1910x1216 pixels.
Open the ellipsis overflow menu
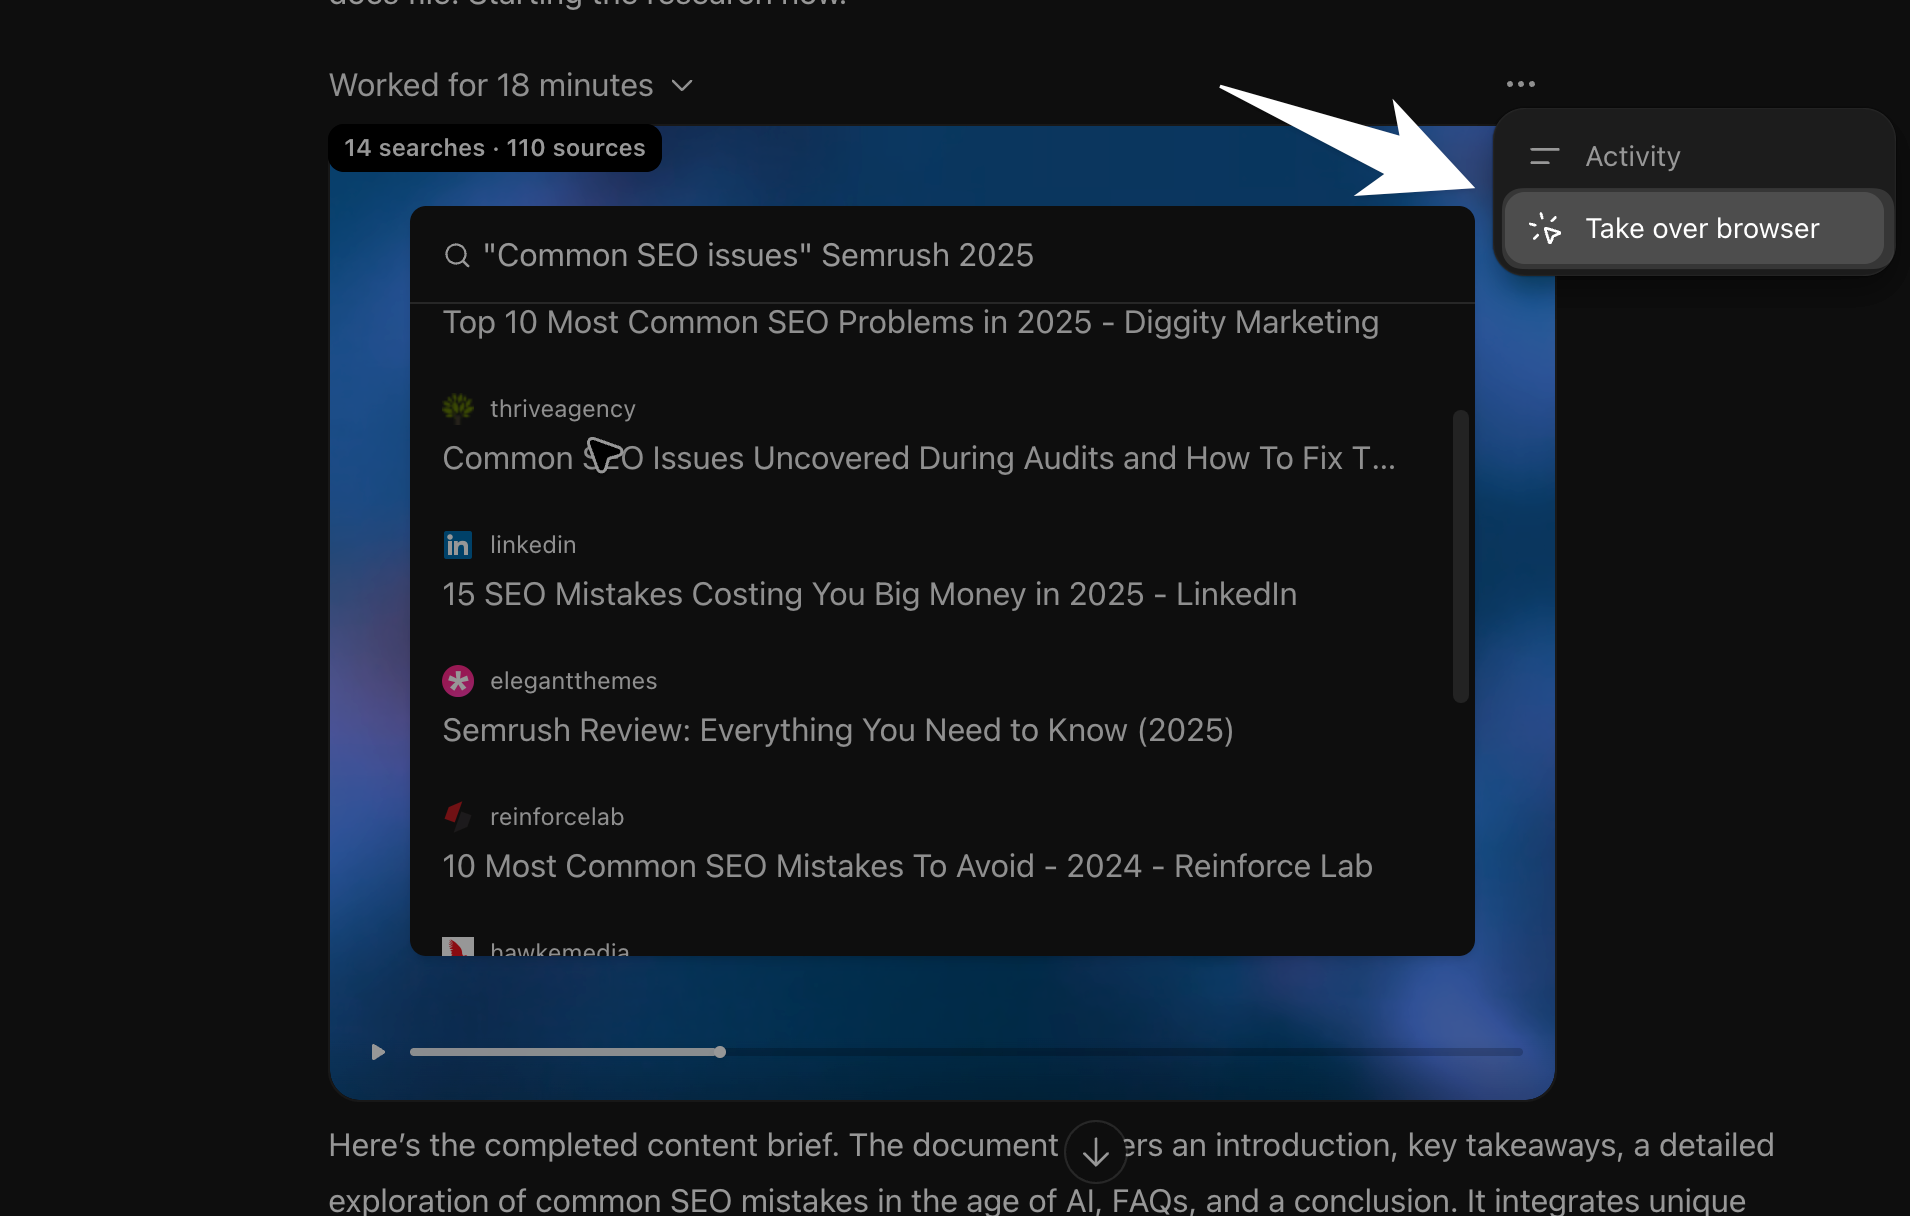tap(1520, 84)
